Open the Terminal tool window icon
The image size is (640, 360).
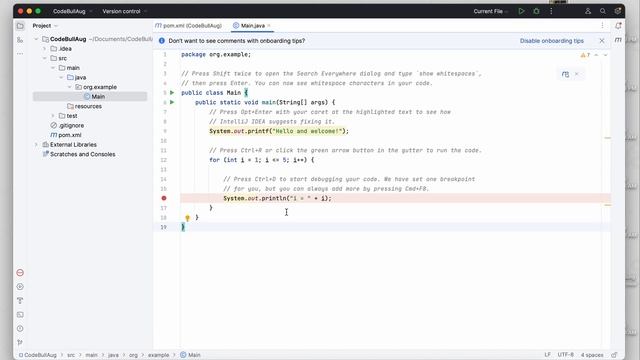pos(20,315)
